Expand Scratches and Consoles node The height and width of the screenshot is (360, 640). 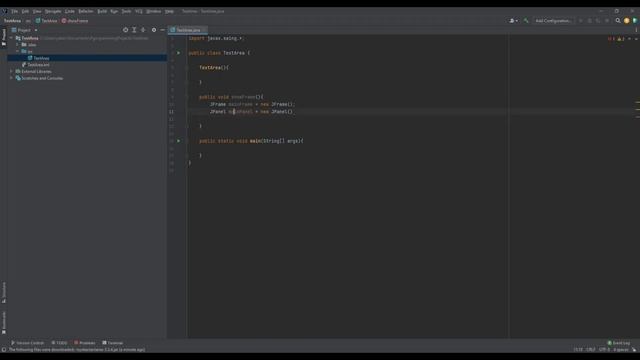tap(11, 78)
